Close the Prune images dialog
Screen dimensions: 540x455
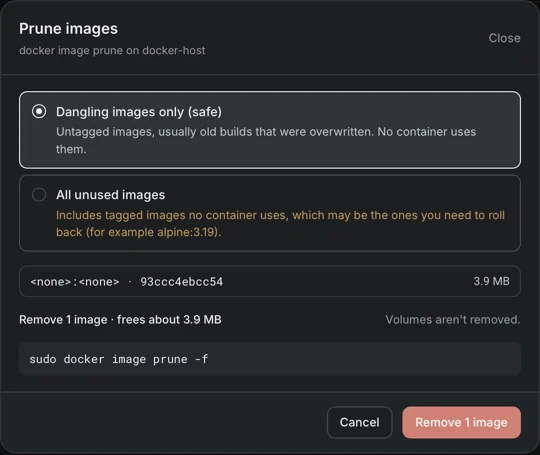(x=504, y=38)
